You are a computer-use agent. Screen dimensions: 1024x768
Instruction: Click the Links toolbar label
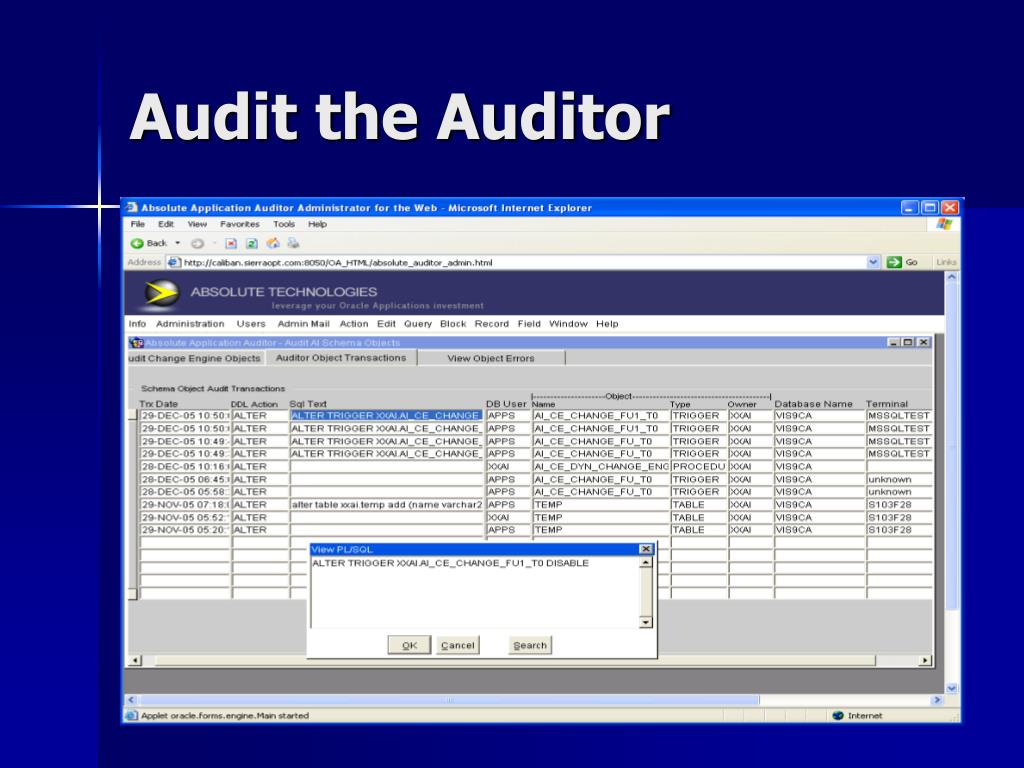tap(946, 263)
